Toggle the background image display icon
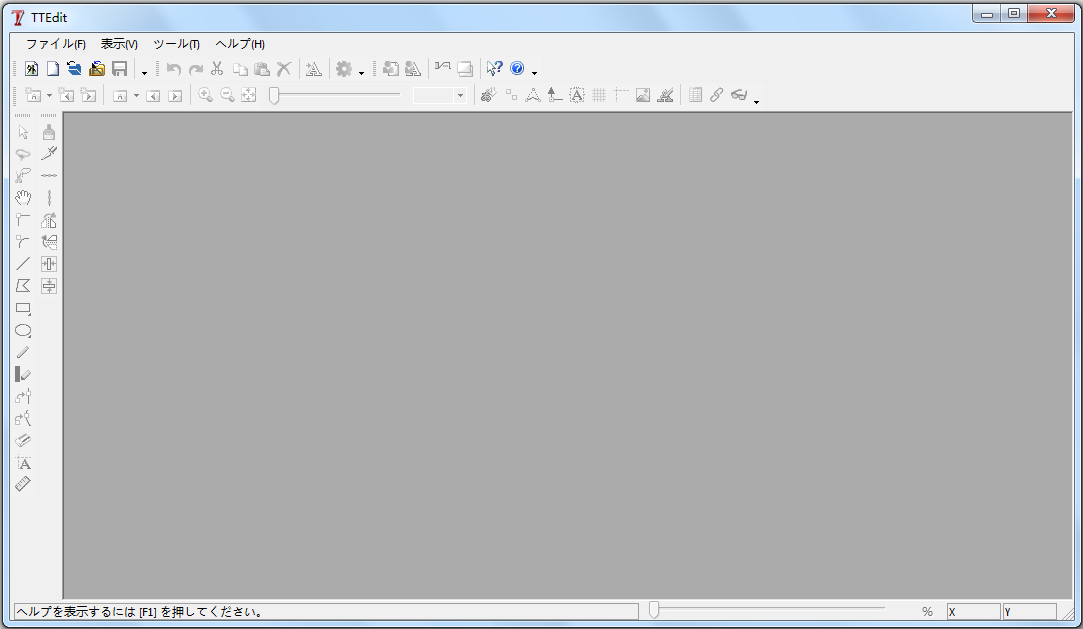The image size is (1083, 629). click(x=643, y=95)
